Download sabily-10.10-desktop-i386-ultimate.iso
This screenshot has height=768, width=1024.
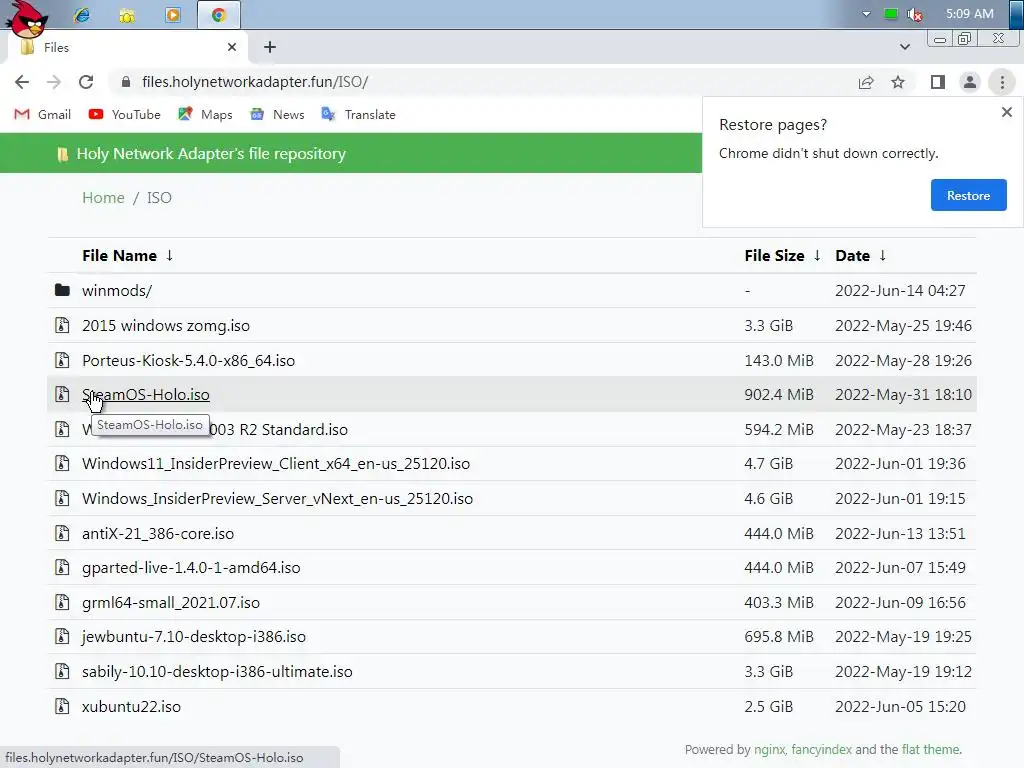click(x=217, y=671)
